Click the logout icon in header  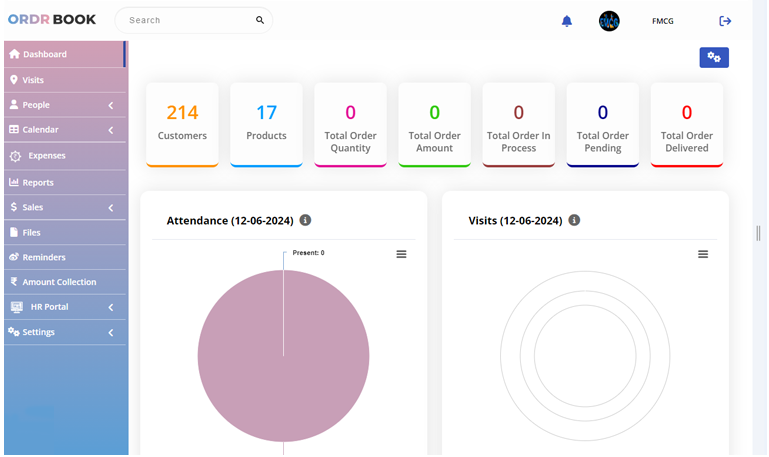tap(725, 21)
